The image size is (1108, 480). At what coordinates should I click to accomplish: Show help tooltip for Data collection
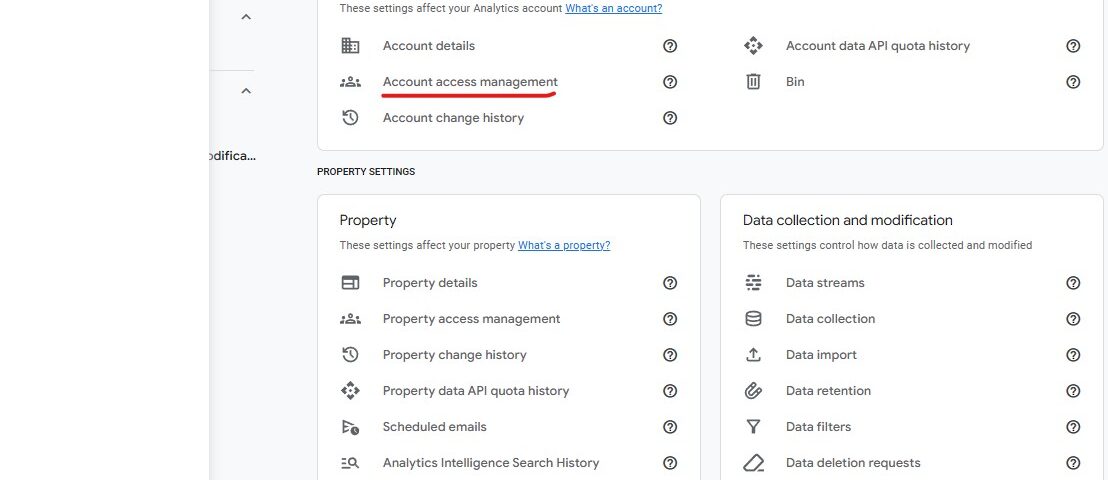(x=1073, y=319)
